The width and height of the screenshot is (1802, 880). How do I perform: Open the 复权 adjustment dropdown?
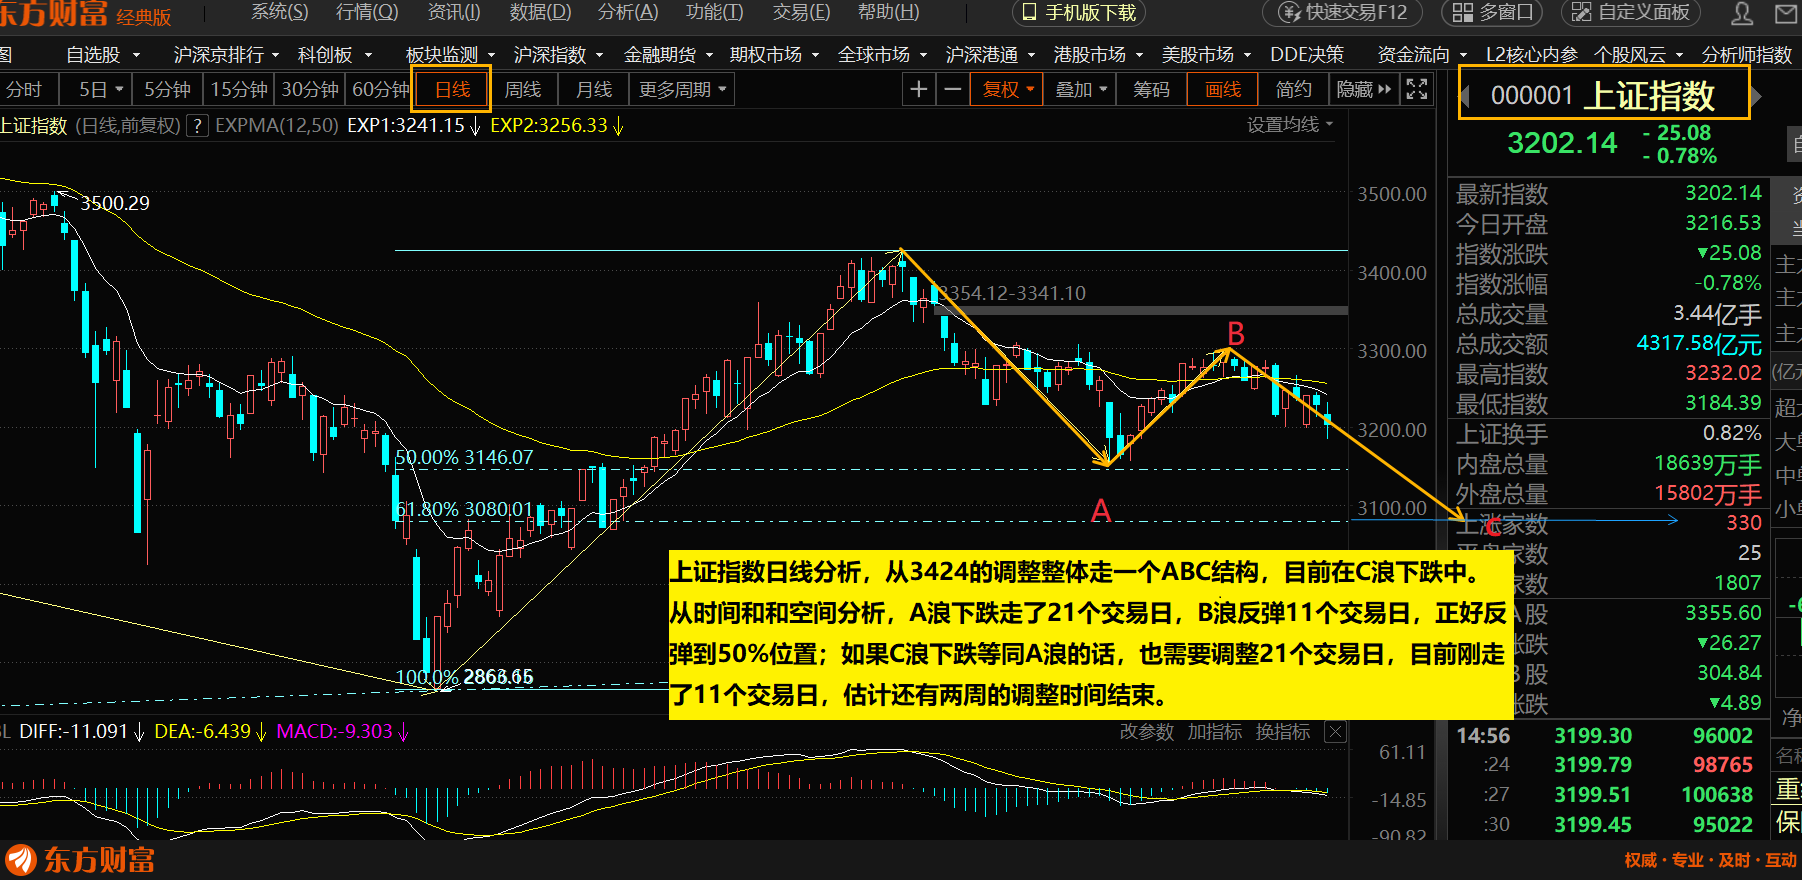tap(1007, 90)
